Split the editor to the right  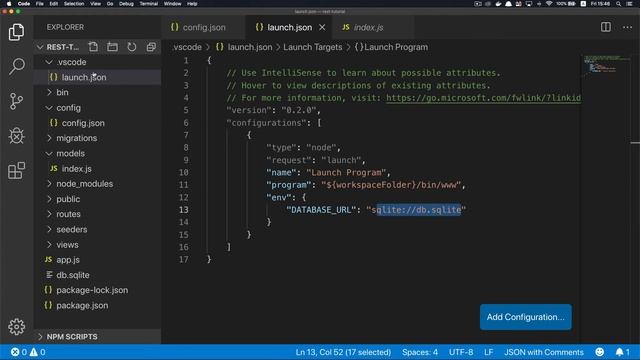(606, 27)
